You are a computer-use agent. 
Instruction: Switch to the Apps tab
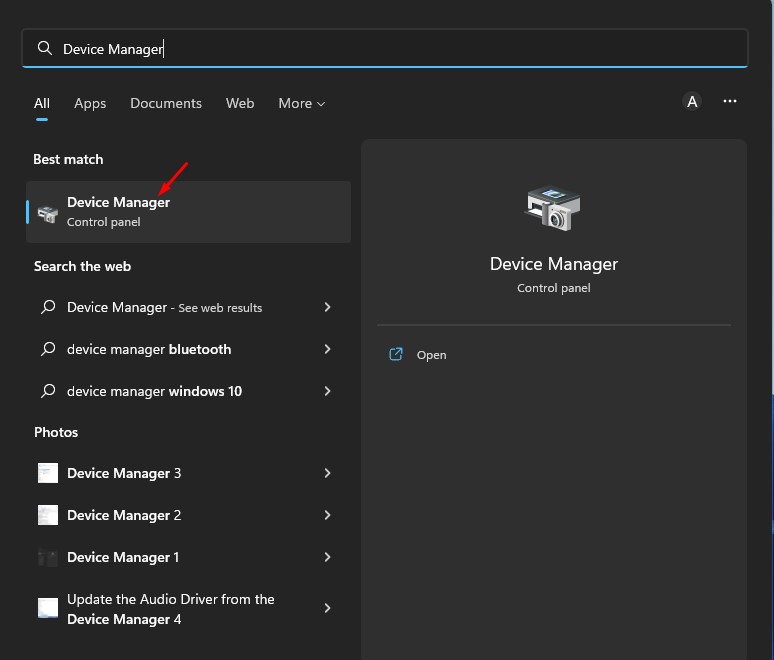90,104
